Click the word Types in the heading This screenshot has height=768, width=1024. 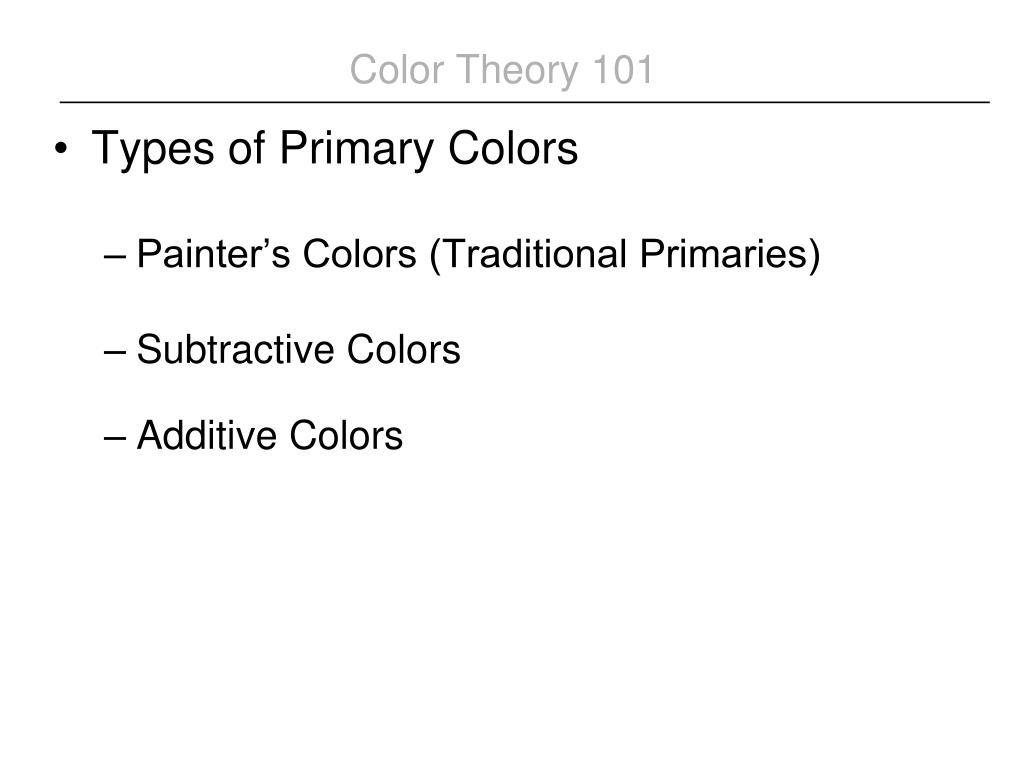pos(152,150)
